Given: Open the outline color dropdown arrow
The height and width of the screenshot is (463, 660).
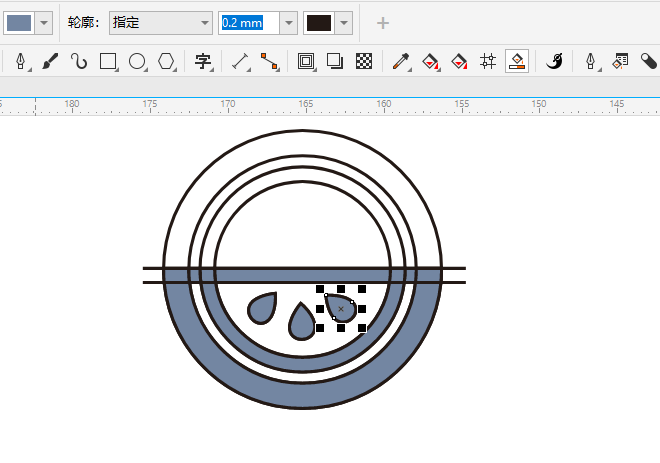Looking at the screenshot, I should pyautogui.click(x=344, y=23).
